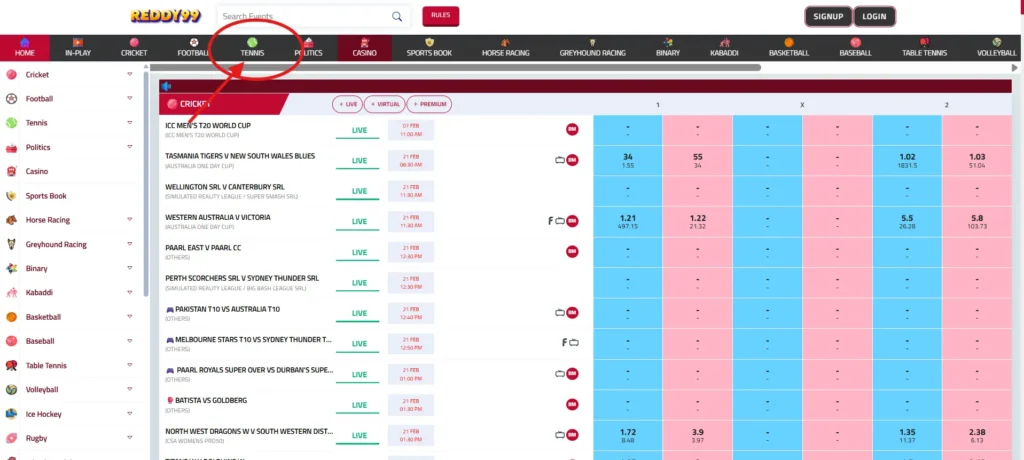Click the speaker announcement icon in the maroon bar
The height and width of the screenshot is (460, 1024).
[x=167, y=86]
